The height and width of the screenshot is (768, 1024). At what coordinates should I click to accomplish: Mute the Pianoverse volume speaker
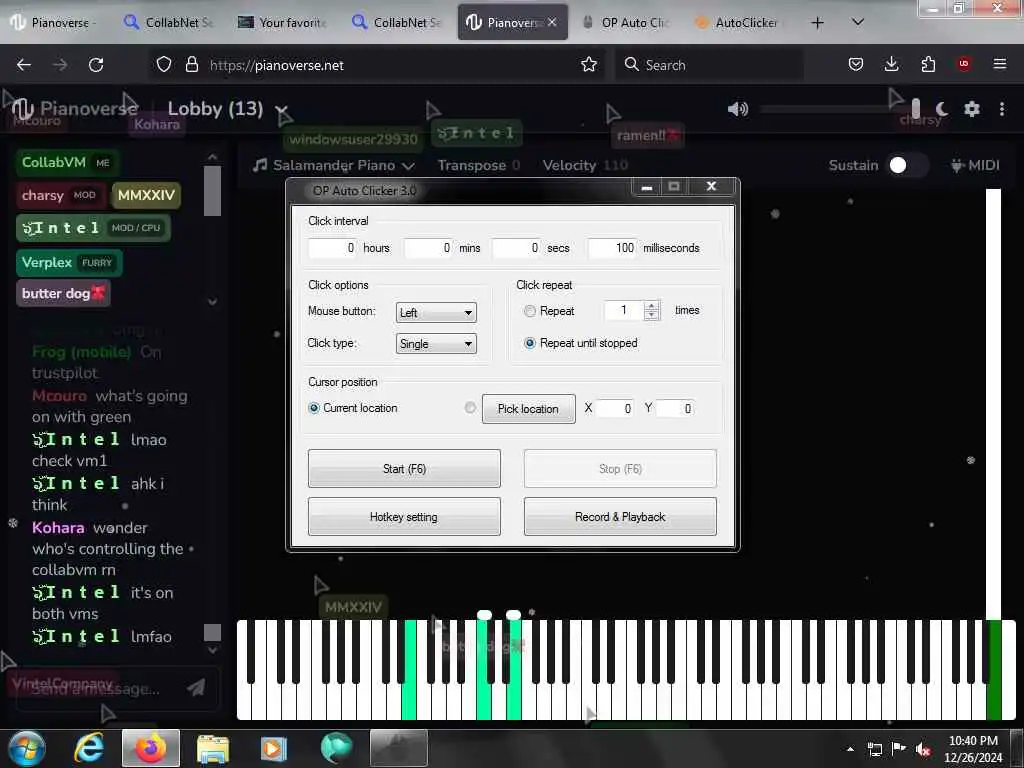(738, 109)
